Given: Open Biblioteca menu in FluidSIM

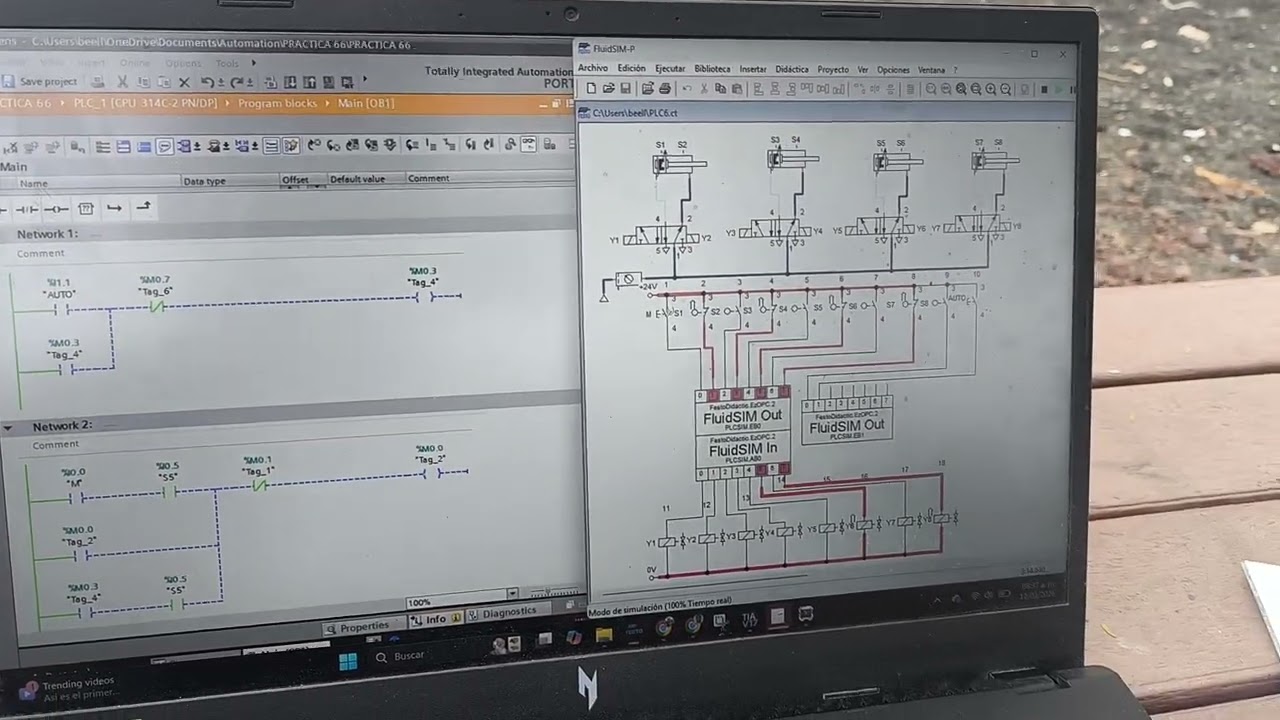Looking at the screenshot, I should click(712, 69).
